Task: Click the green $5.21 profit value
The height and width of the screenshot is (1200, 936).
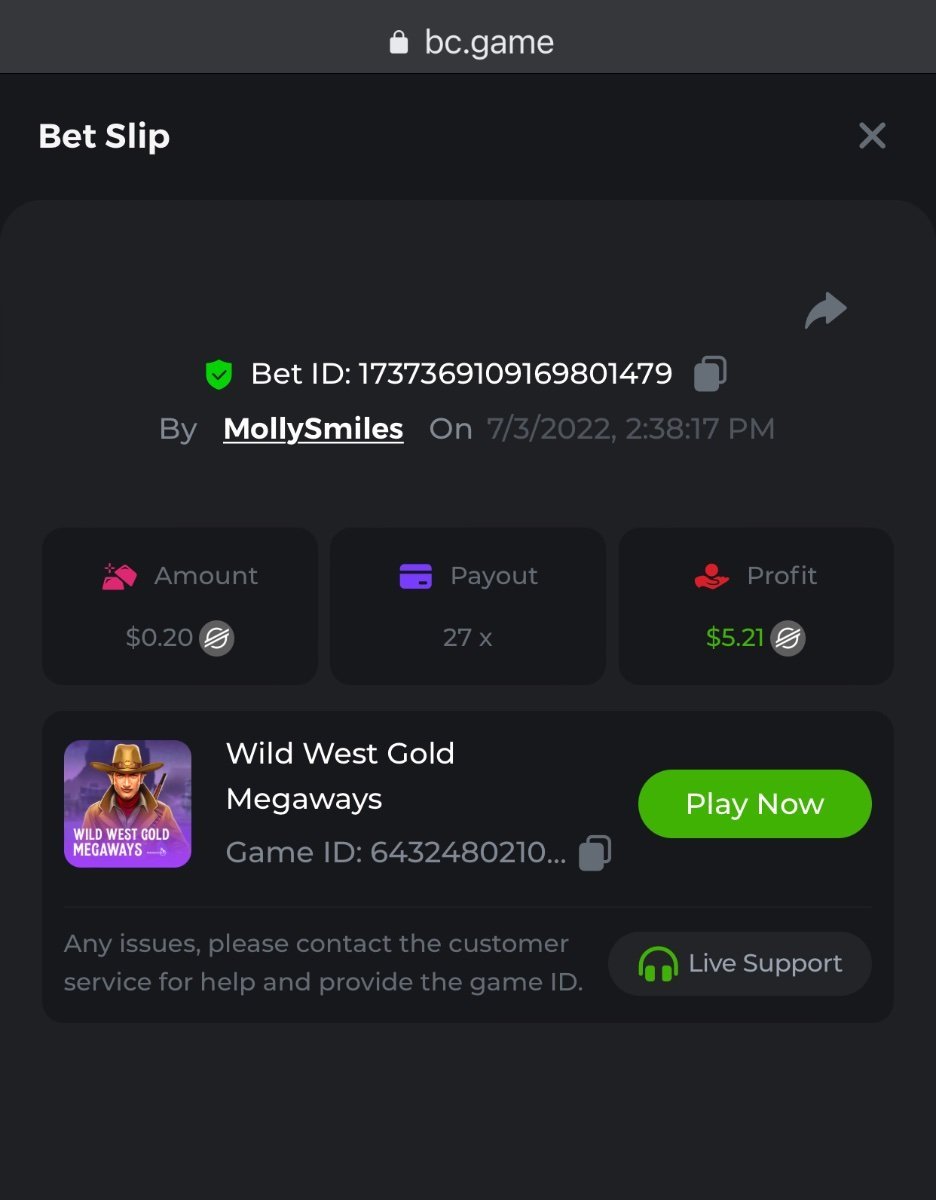Action: tap(735, 638)
